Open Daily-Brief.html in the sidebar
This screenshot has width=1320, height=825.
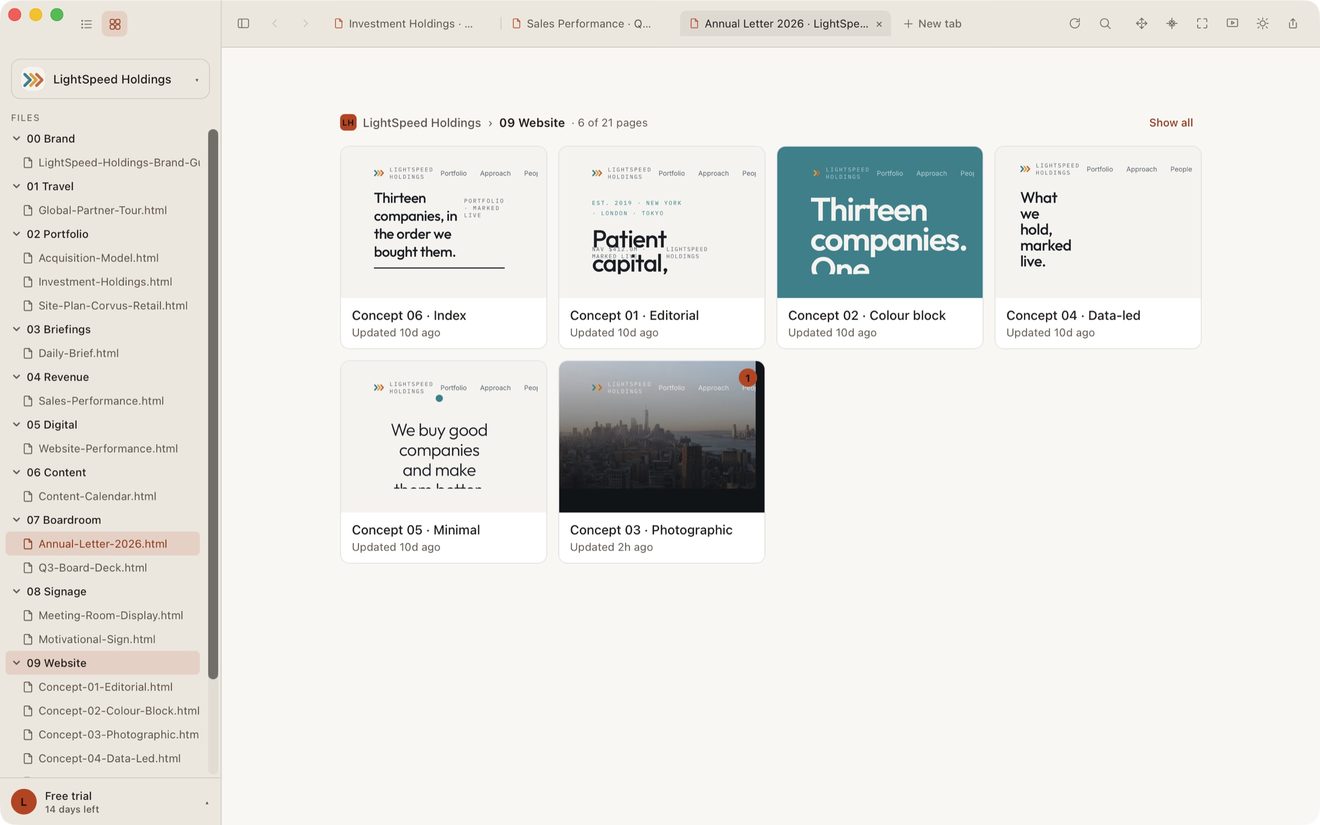pos(79,353)
